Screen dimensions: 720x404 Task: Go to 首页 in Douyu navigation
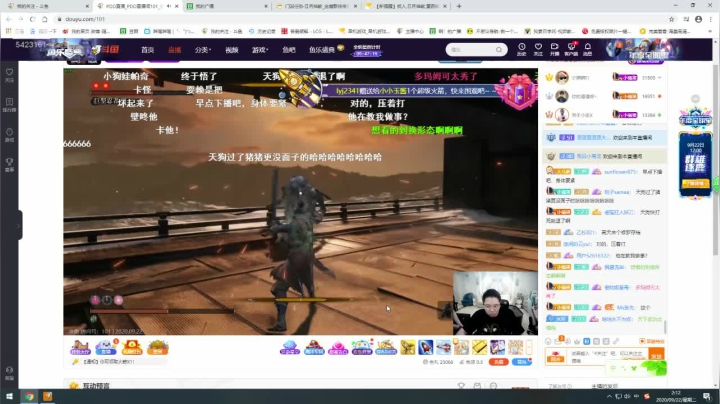click(x=147, y=50)
